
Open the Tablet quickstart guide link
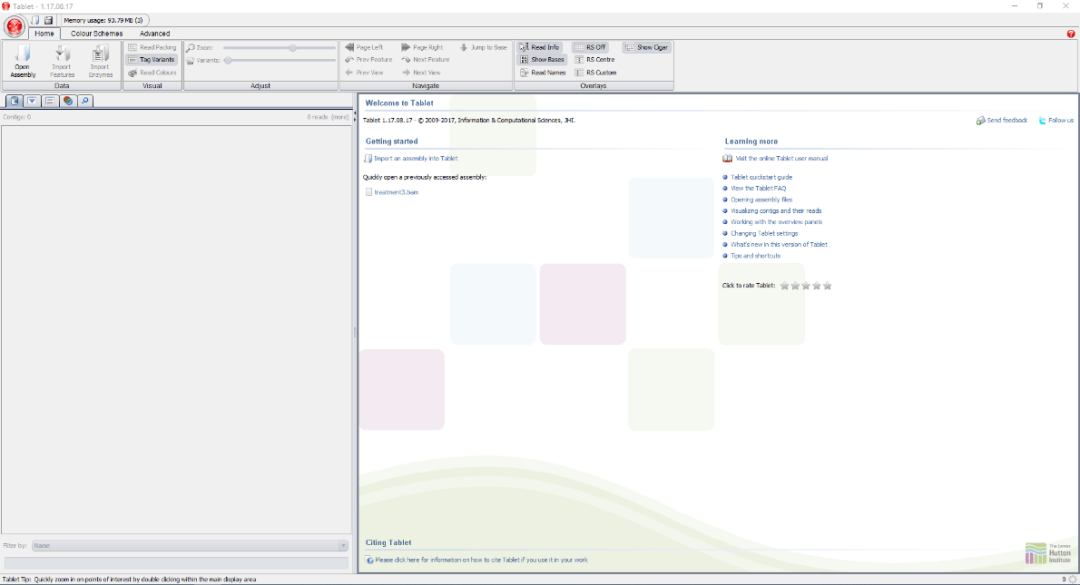point(761,177)
